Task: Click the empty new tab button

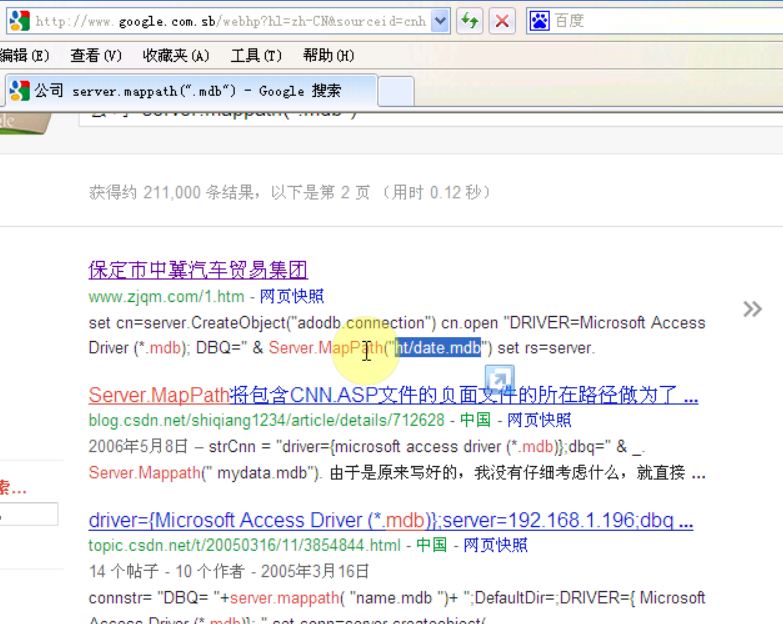Action: (x=395, y=91)
